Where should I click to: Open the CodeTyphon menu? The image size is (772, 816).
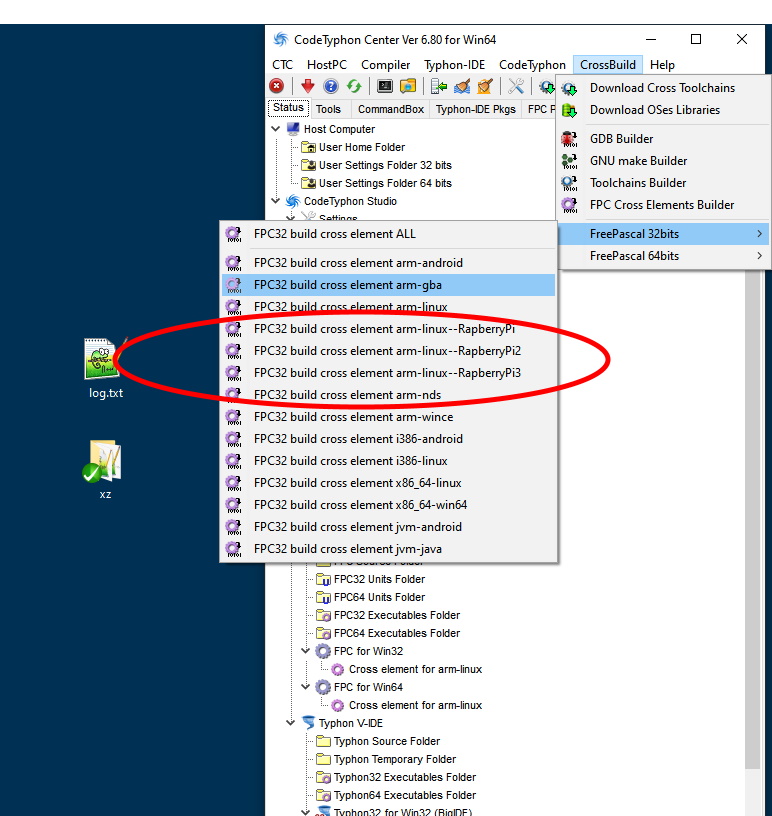point(532,65)
